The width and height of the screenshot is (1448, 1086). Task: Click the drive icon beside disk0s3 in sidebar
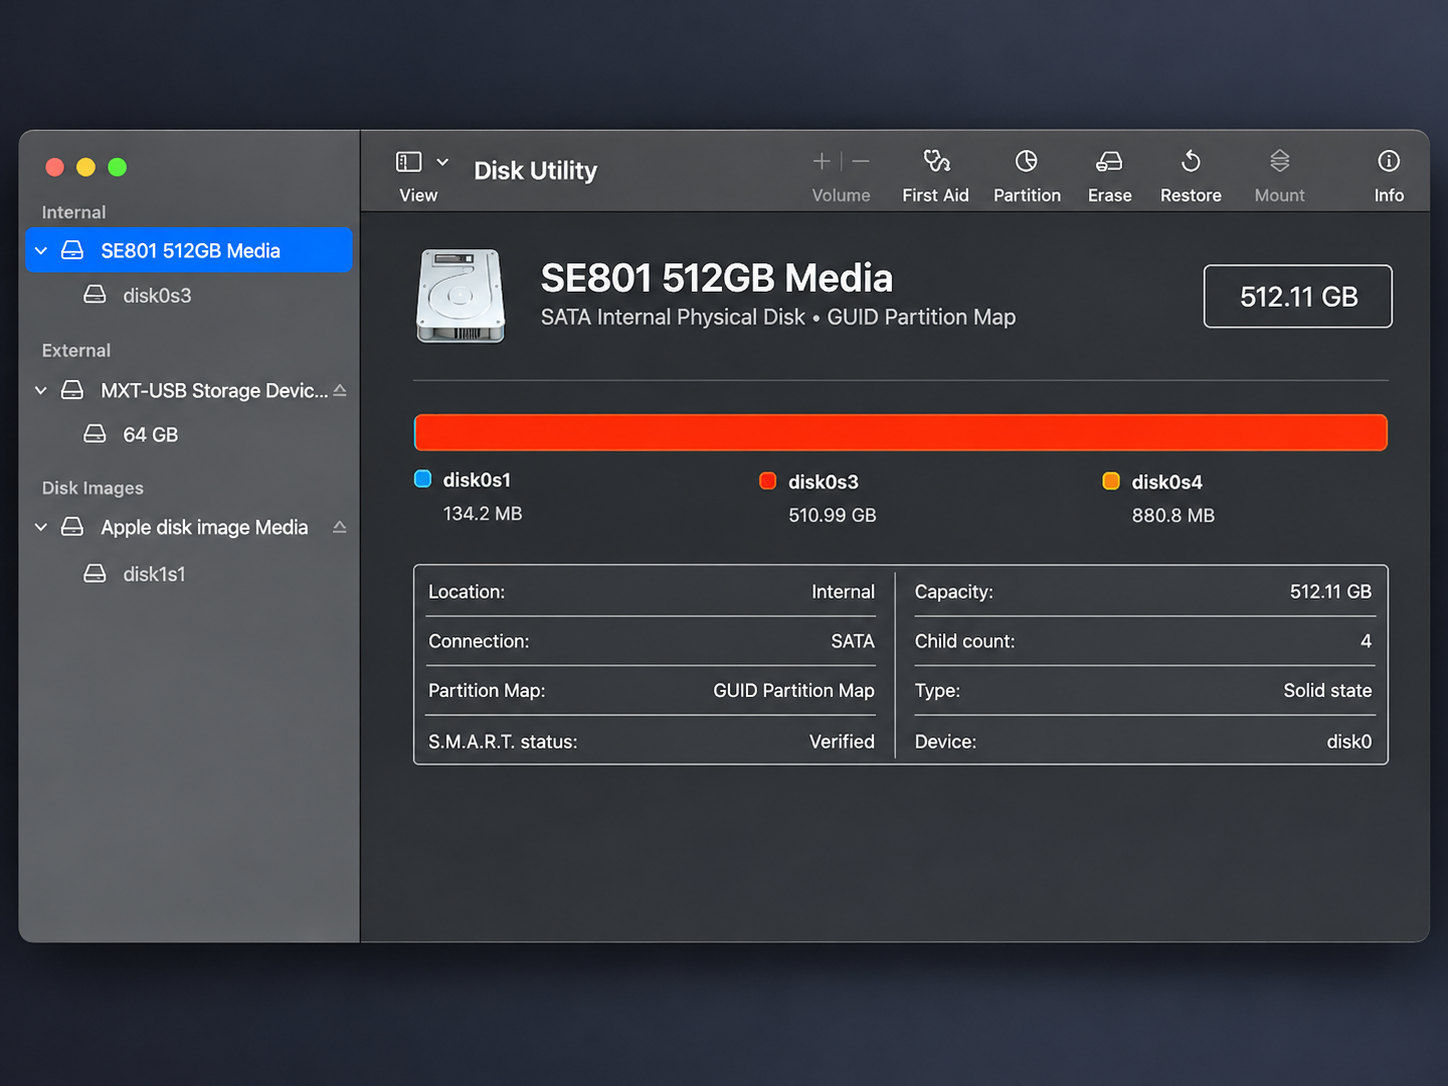pos(95,295)
